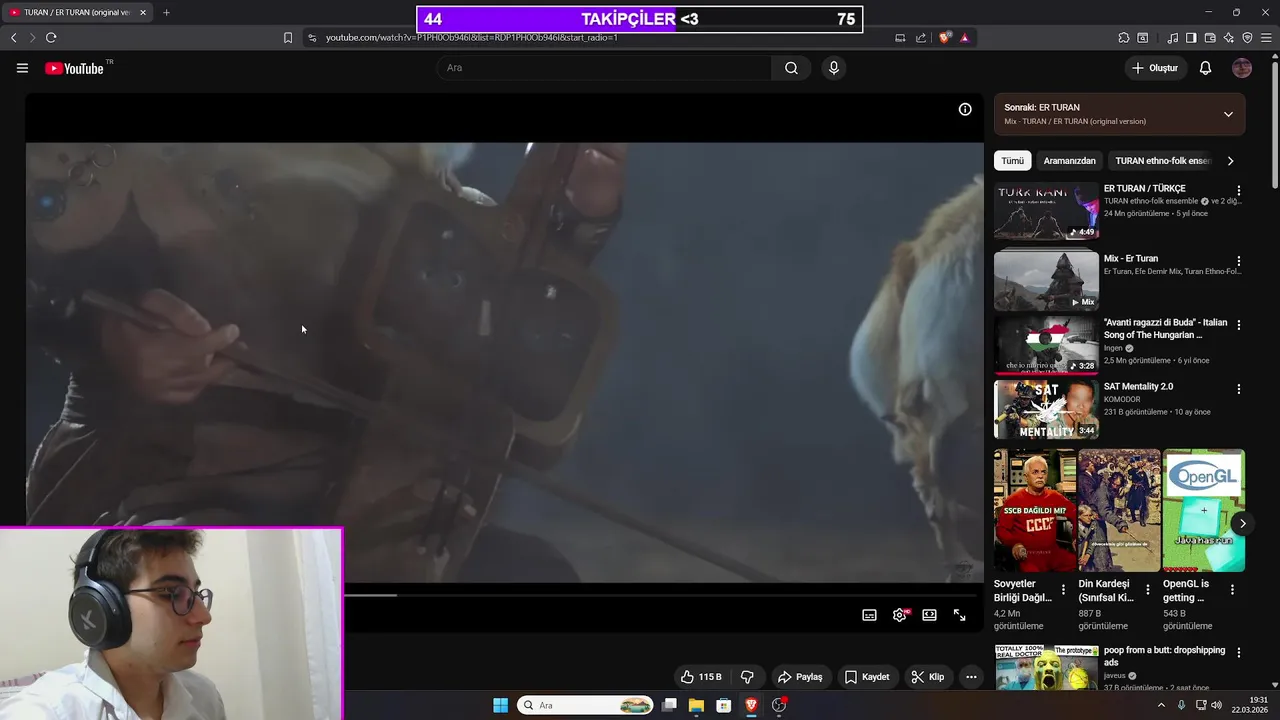
Task: Toggle the browser sidebar panel
Action: (1191, 38)
